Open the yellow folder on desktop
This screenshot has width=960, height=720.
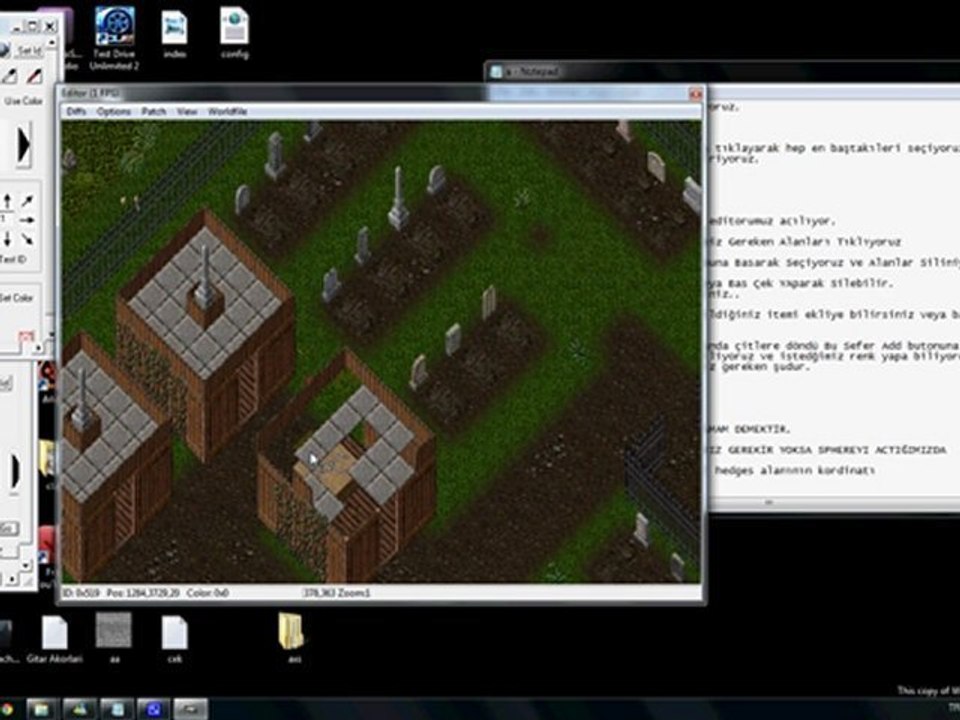(292, 637)
